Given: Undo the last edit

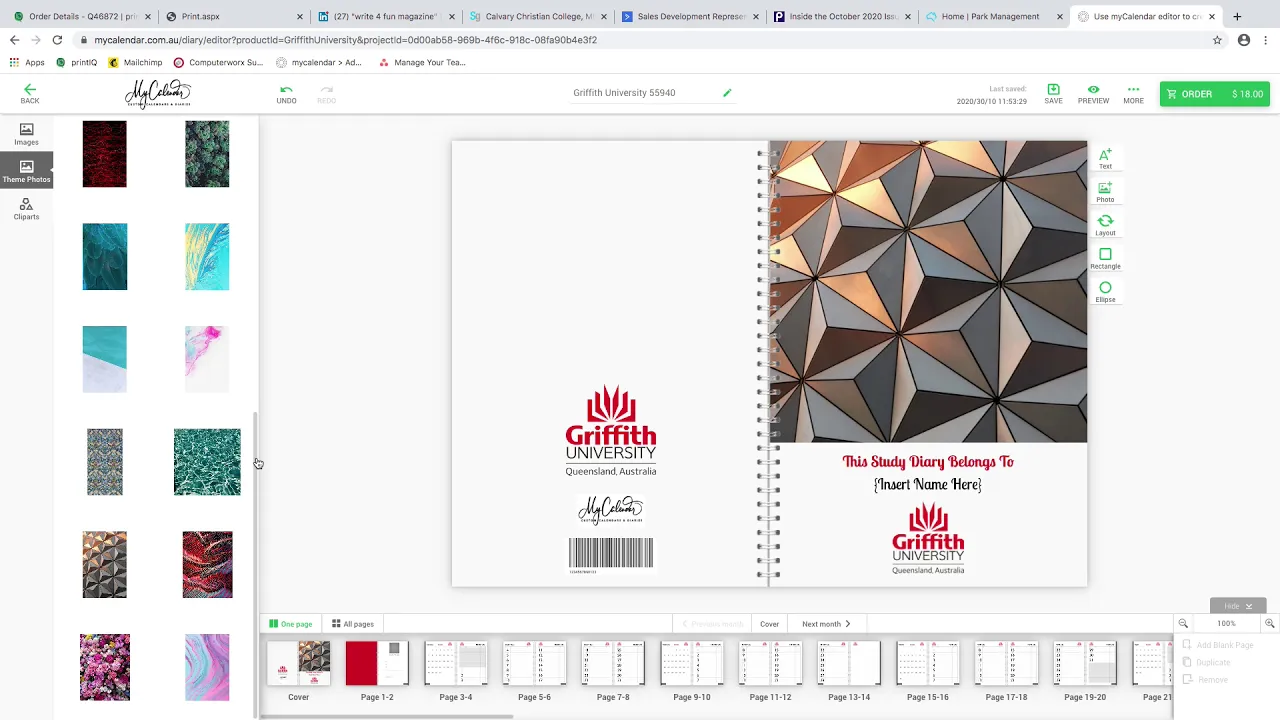Looking at the screenshot, I should point(286,94).
